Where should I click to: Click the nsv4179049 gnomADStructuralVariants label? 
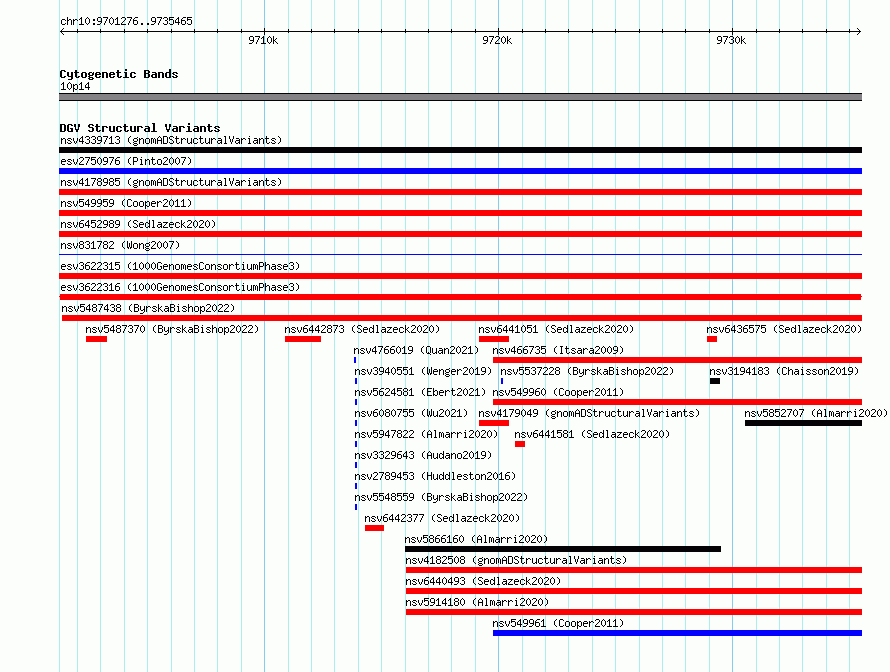[x=589, y=413]
